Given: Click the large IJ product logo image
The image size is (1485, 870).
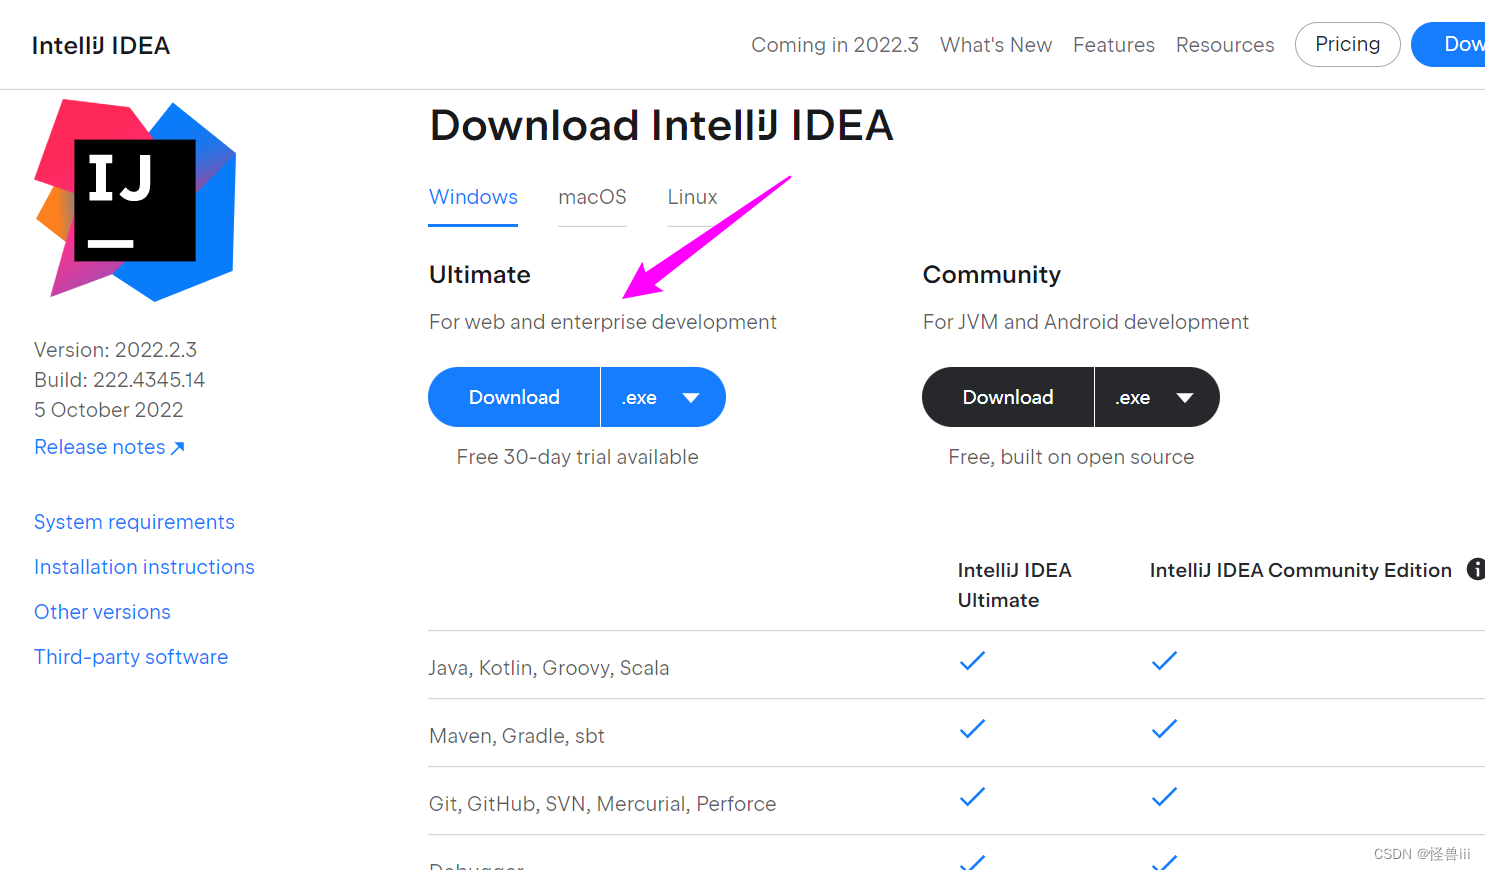Looking at the screenshot, I should pyautogui.click(x=135, y=200).
